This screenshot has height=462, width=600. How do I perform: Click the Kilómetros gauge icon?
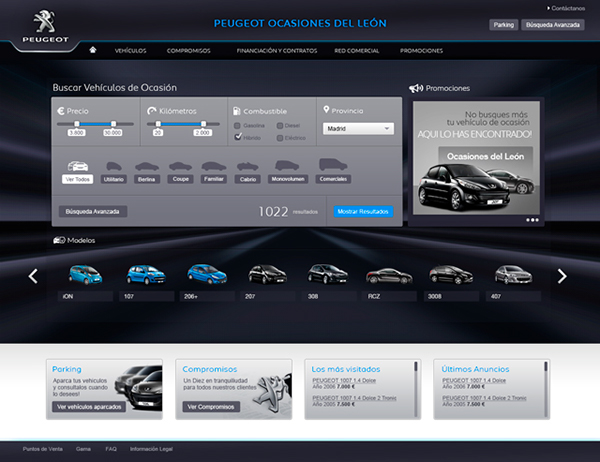[152, 111]
